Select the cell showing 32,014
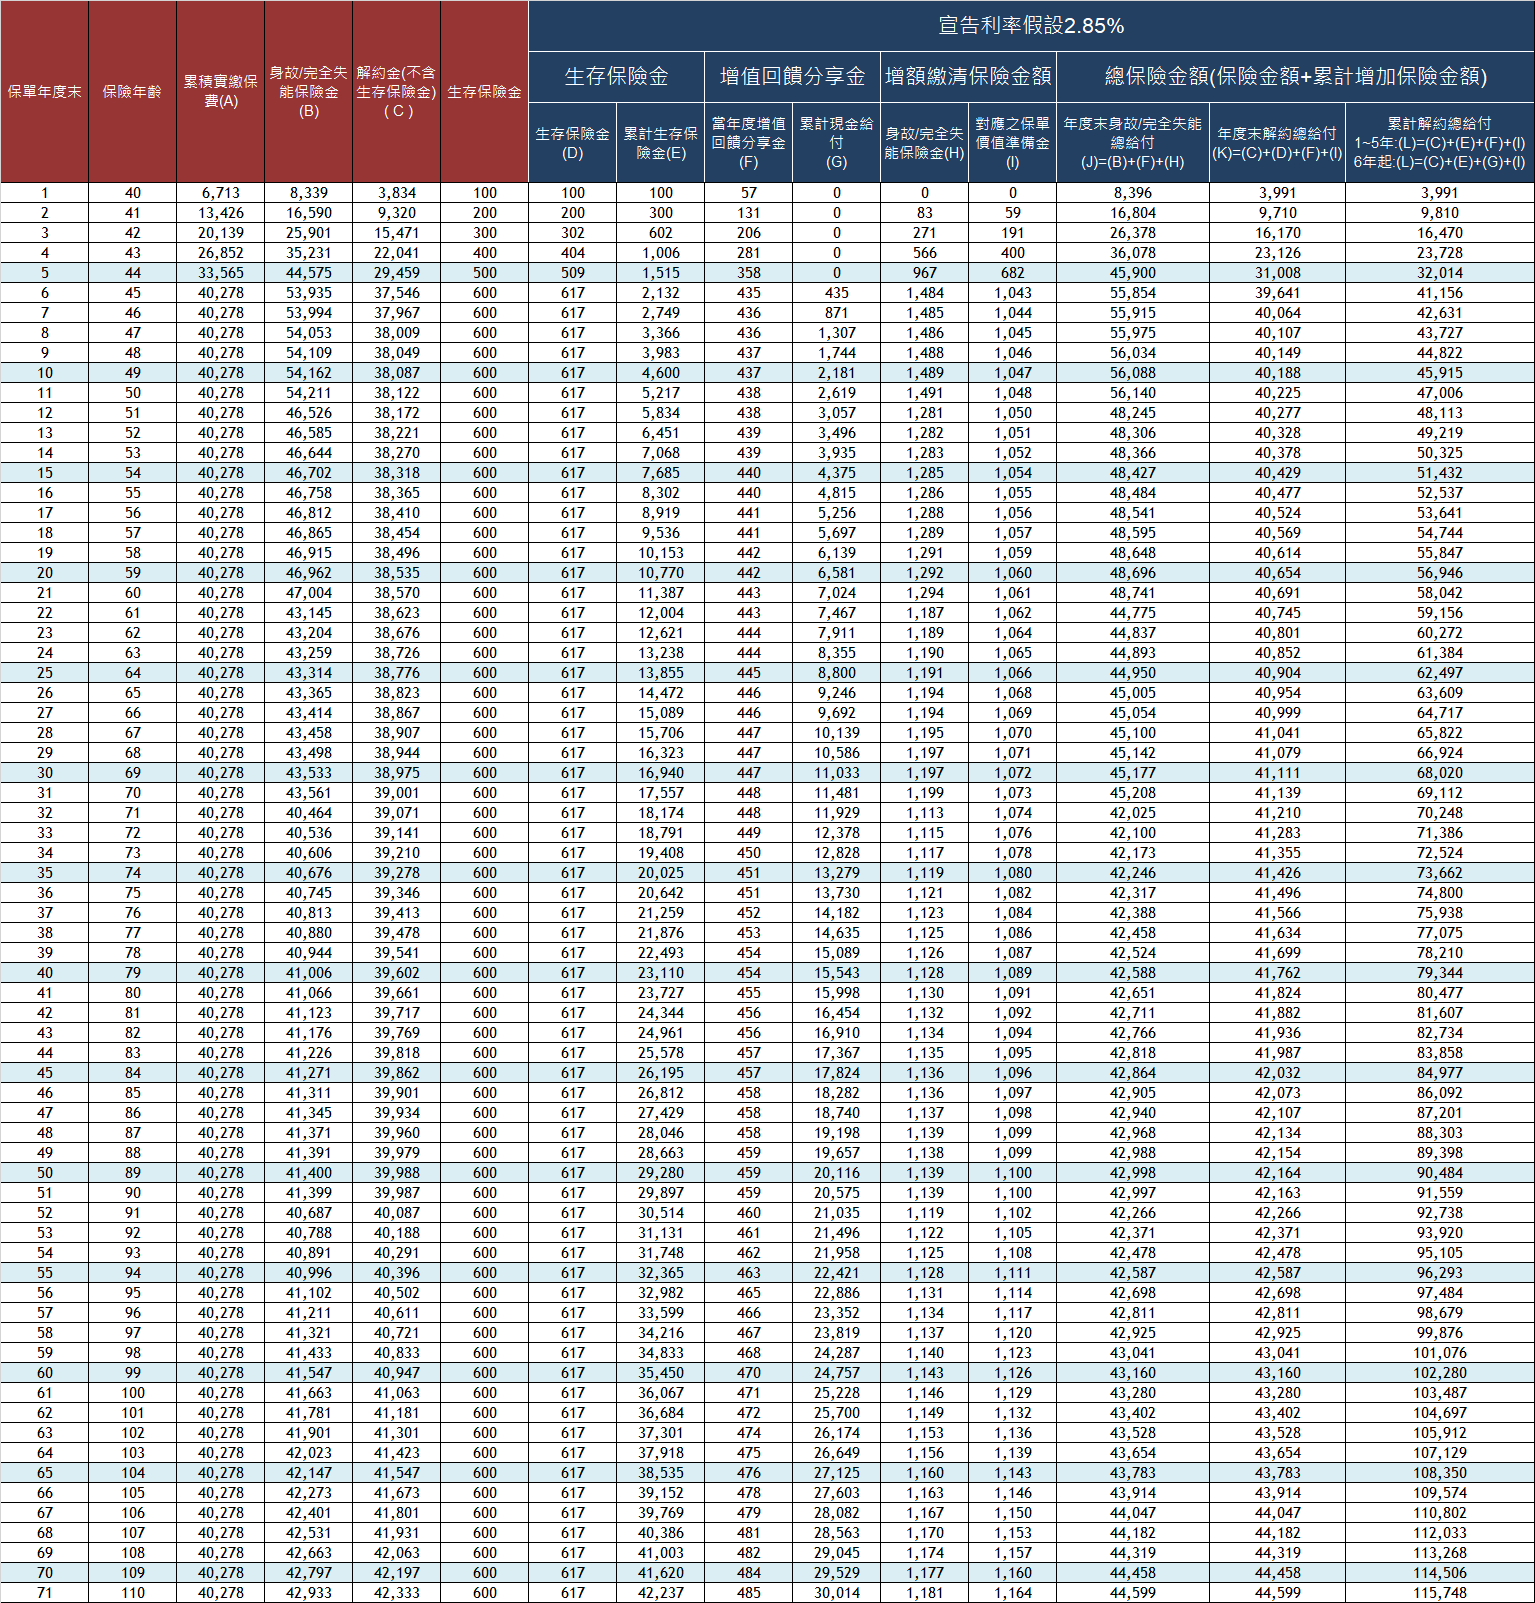Viewport: 1535px width, 1603px height. (x=1439, y=273)
